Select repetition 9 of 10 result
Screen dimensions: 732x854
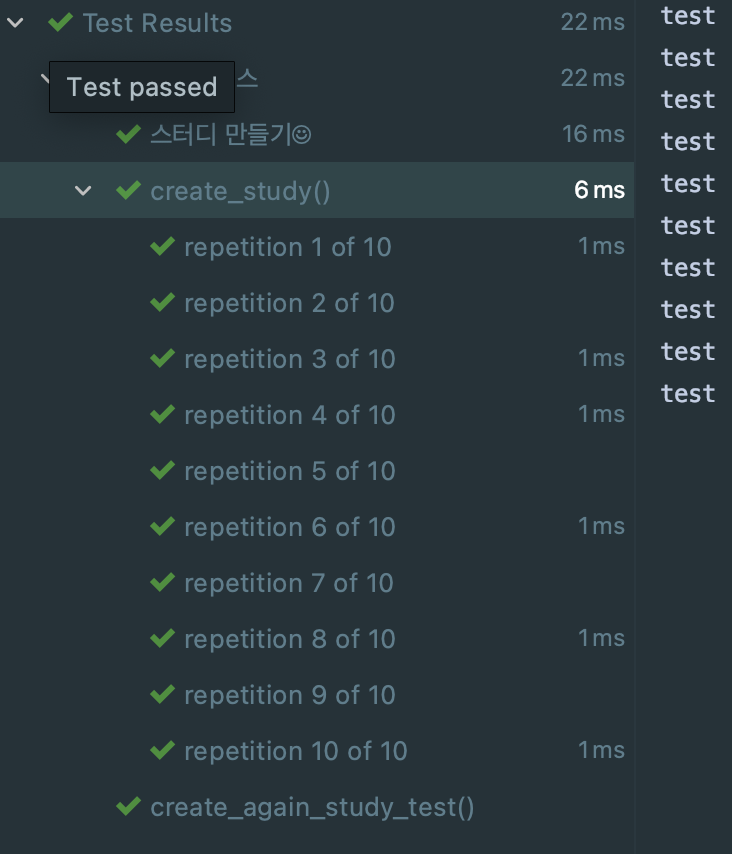click(x=289, y=694)
